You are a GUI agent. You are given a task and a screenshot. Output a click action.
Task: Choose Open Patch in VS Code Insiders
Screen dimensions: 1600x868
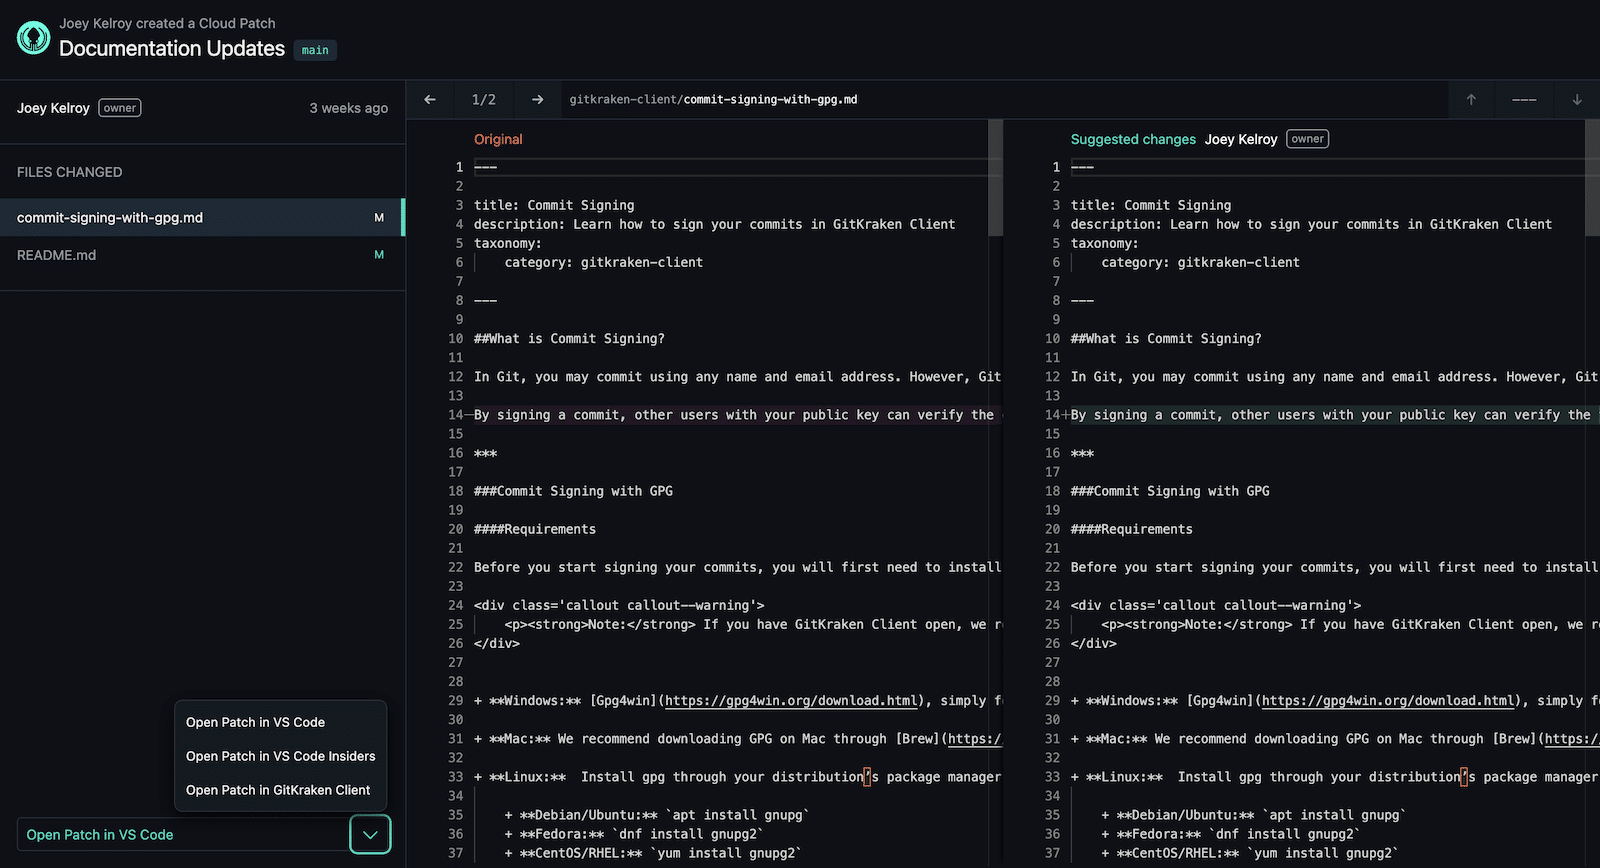pos(281,756)
